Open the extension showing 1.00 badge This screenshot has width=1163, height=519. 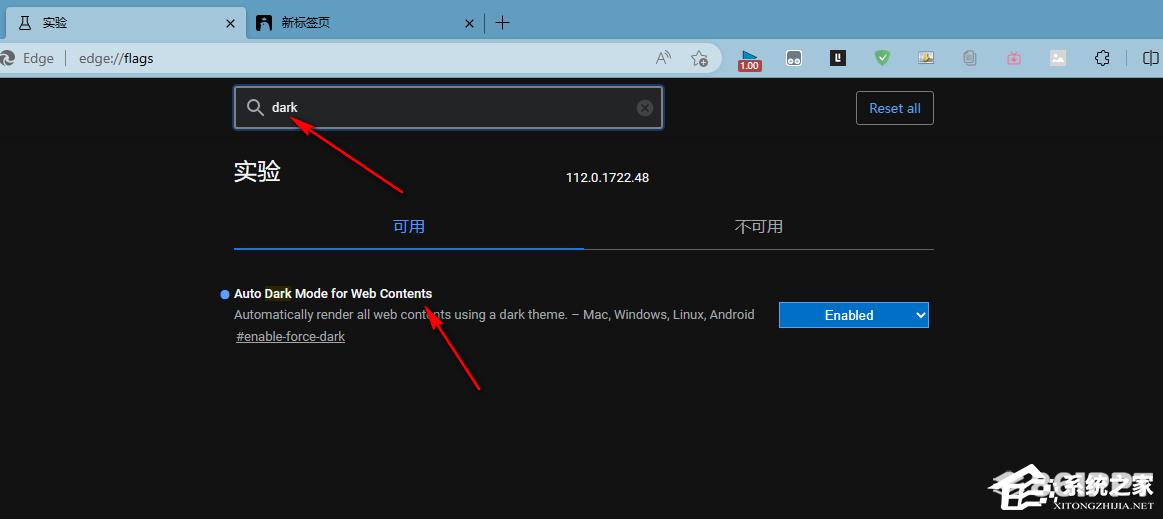click(x=749, y=59)
